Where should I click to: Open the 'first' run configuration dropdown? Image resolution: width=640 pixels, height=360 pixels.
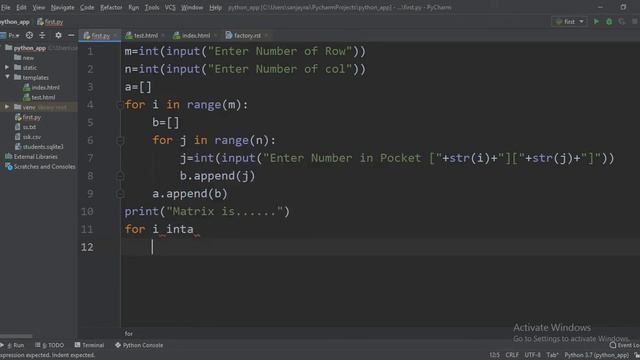570,22
